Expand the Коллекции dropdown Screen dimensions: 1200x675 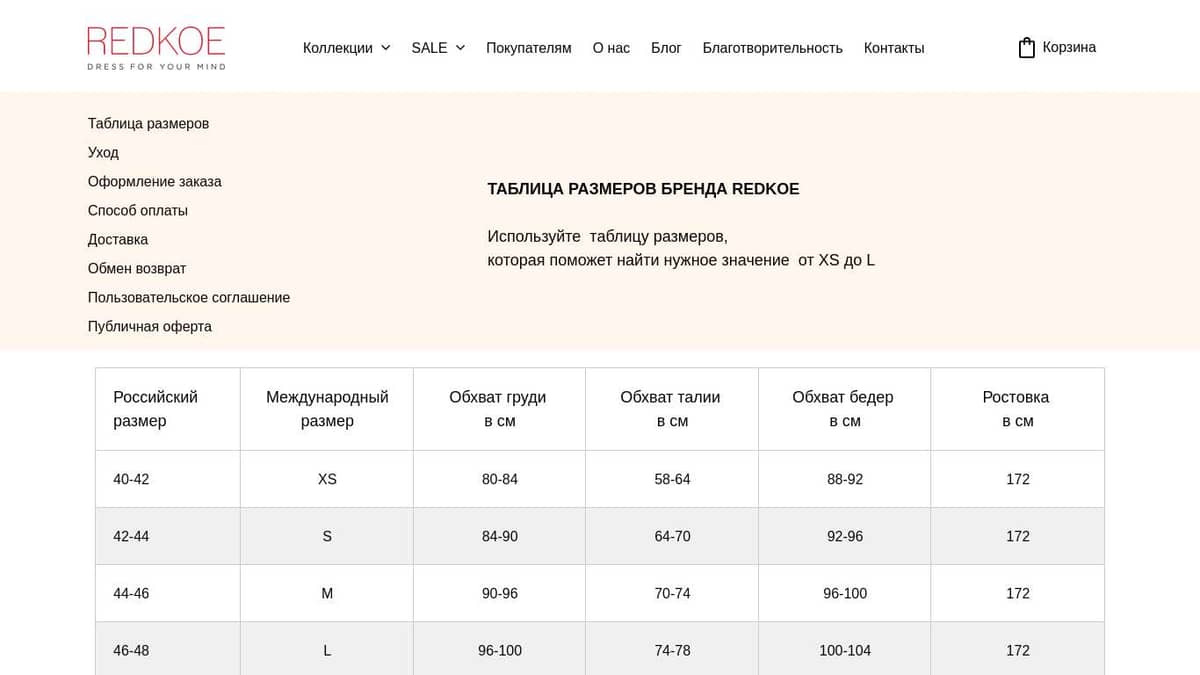point(338,47)
